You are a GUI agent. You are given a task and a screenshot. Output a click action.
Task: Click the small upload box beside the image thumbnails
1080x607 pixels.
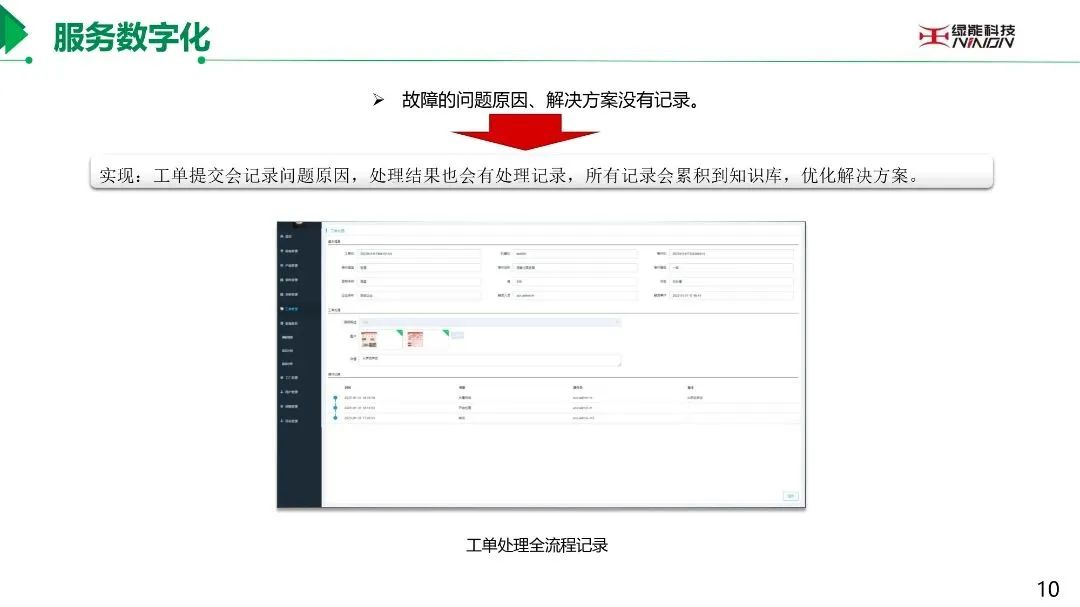pos(457,335)
